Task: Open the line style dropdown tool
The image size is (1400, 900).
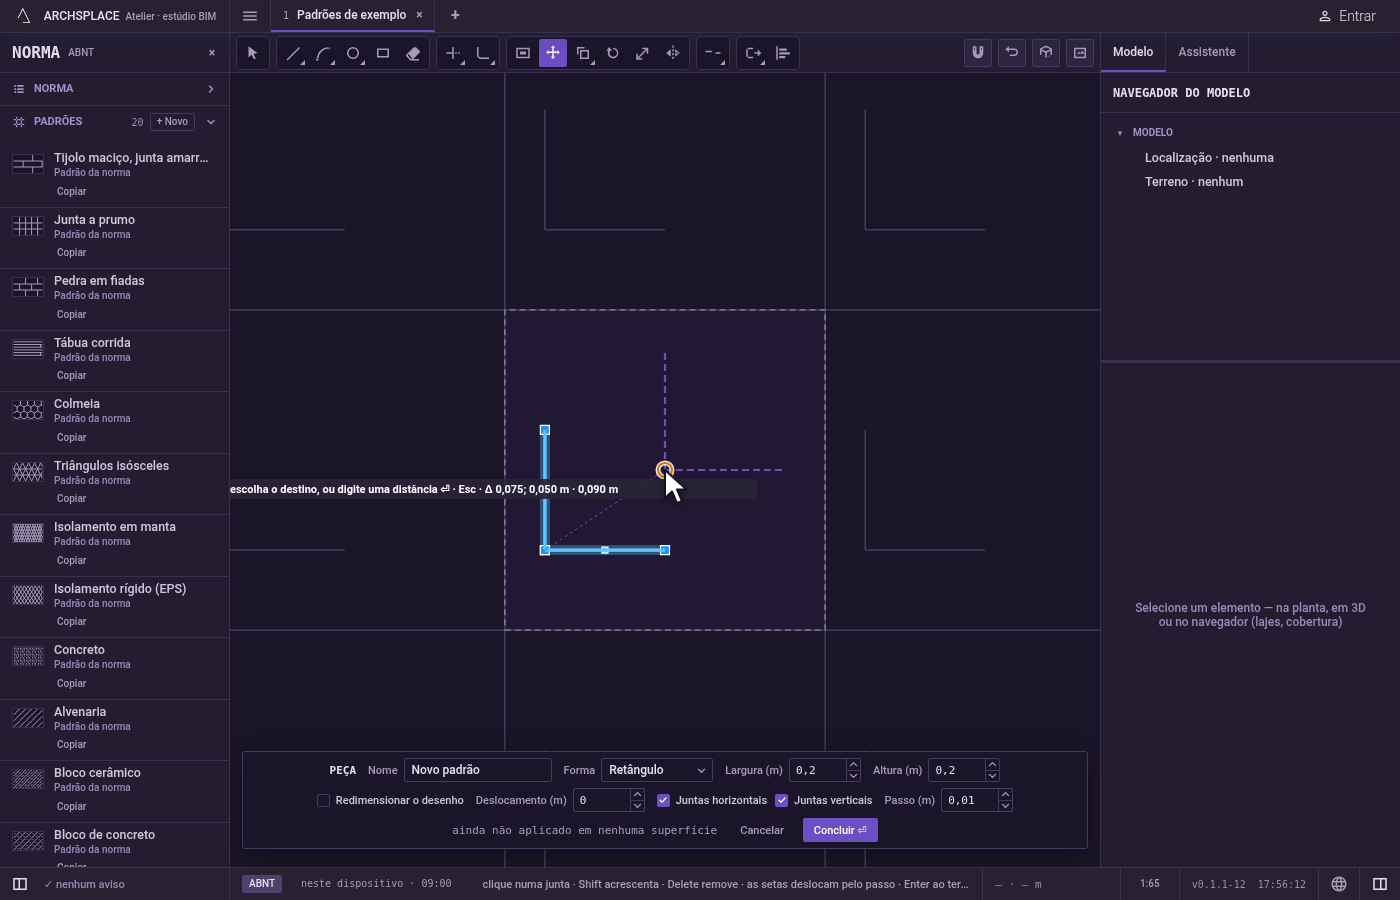Action: pos(713,53)
